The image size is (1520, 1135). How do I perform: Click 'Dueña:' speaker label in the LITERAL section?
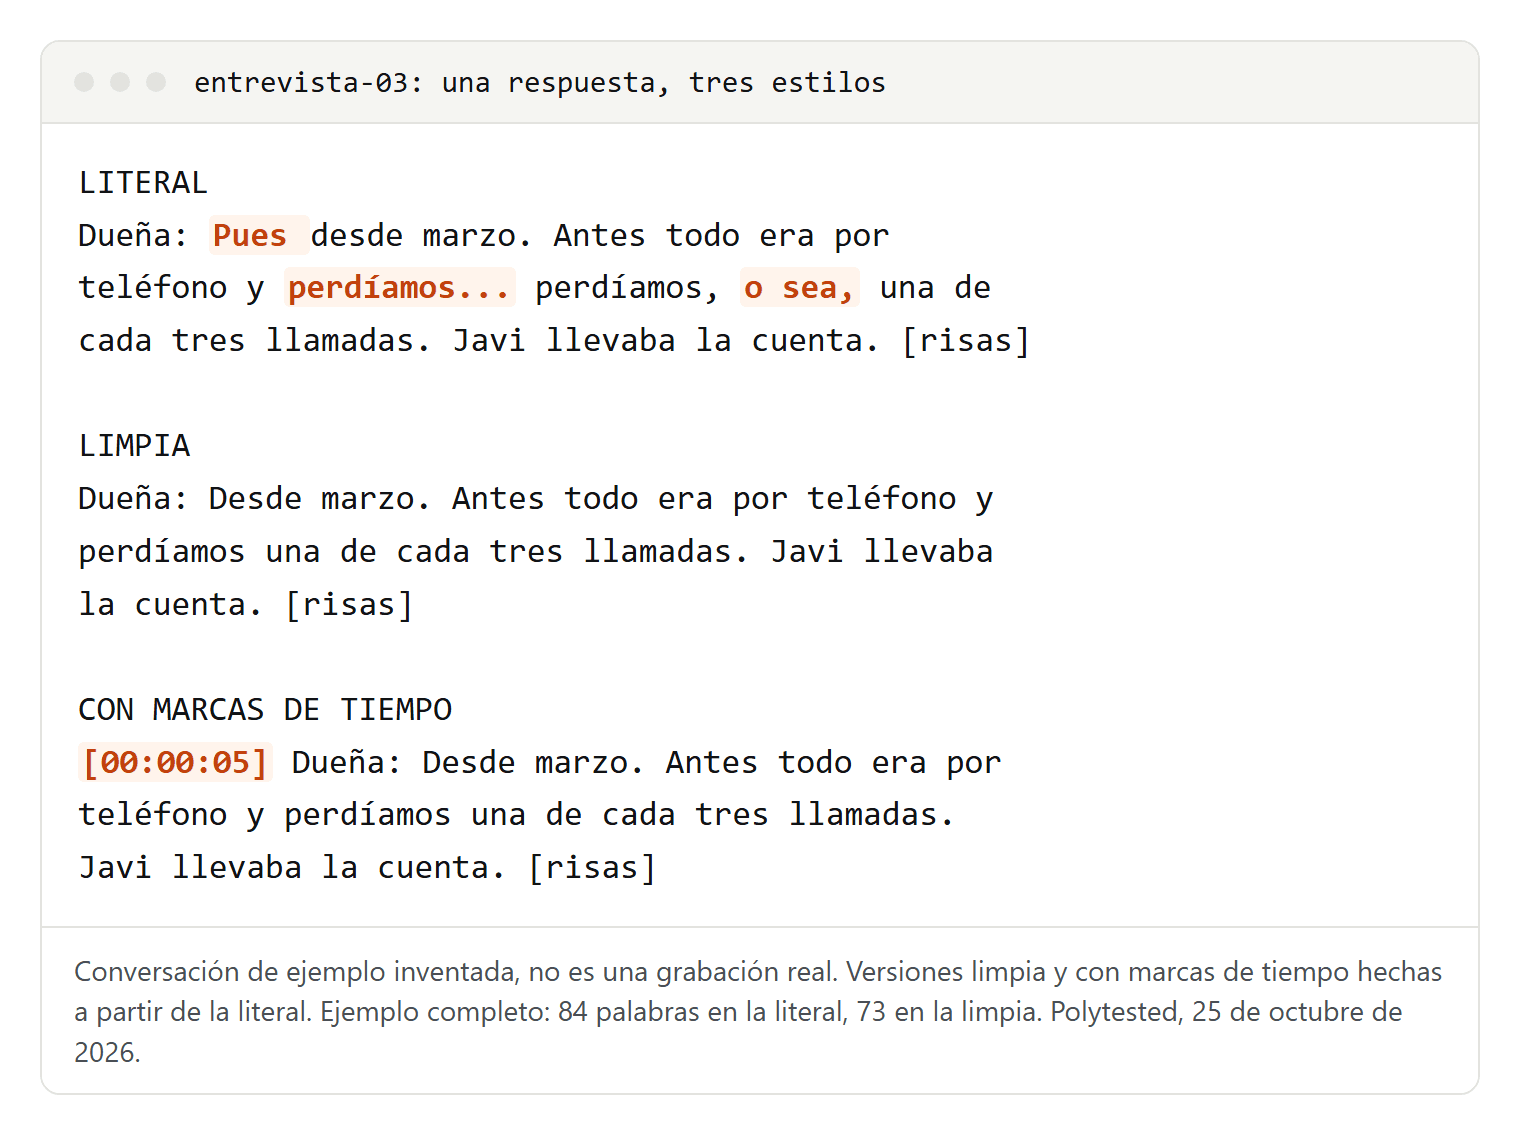pos(133,236)
